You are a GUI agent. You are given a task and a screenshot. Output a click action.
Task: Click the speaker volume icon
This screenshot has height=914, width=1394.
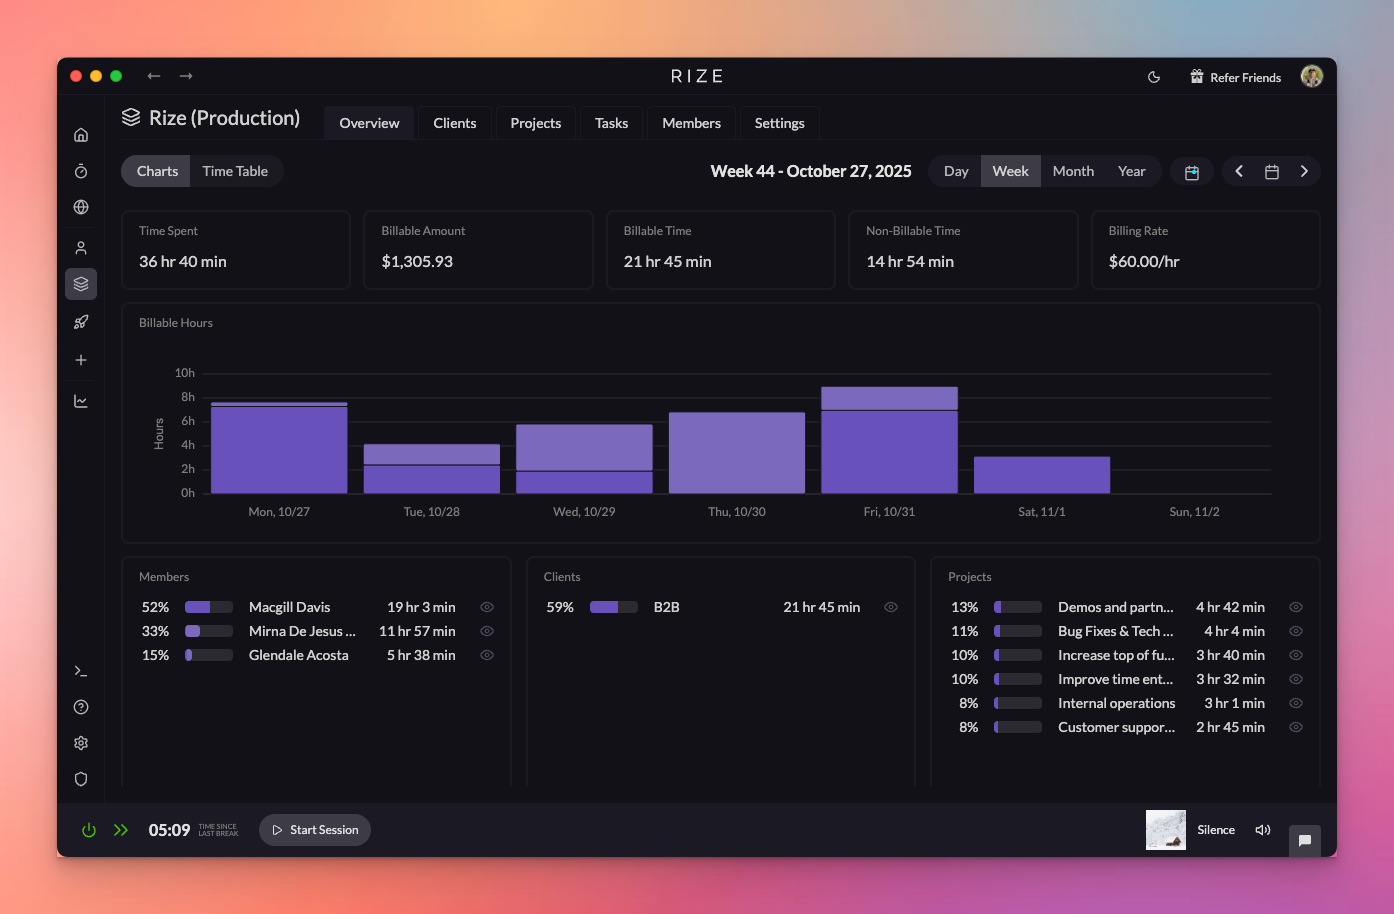tap(1263, 830)
